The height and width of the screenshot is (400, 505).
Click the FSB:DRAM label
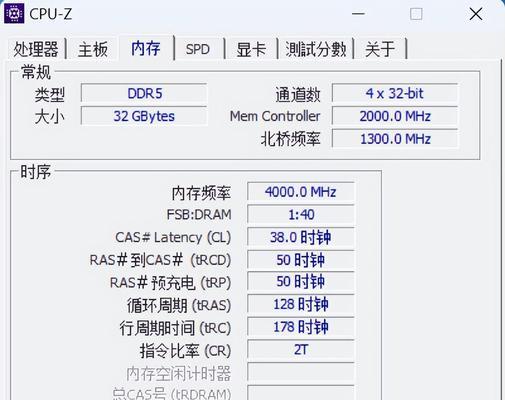click(x=199, y=215)
